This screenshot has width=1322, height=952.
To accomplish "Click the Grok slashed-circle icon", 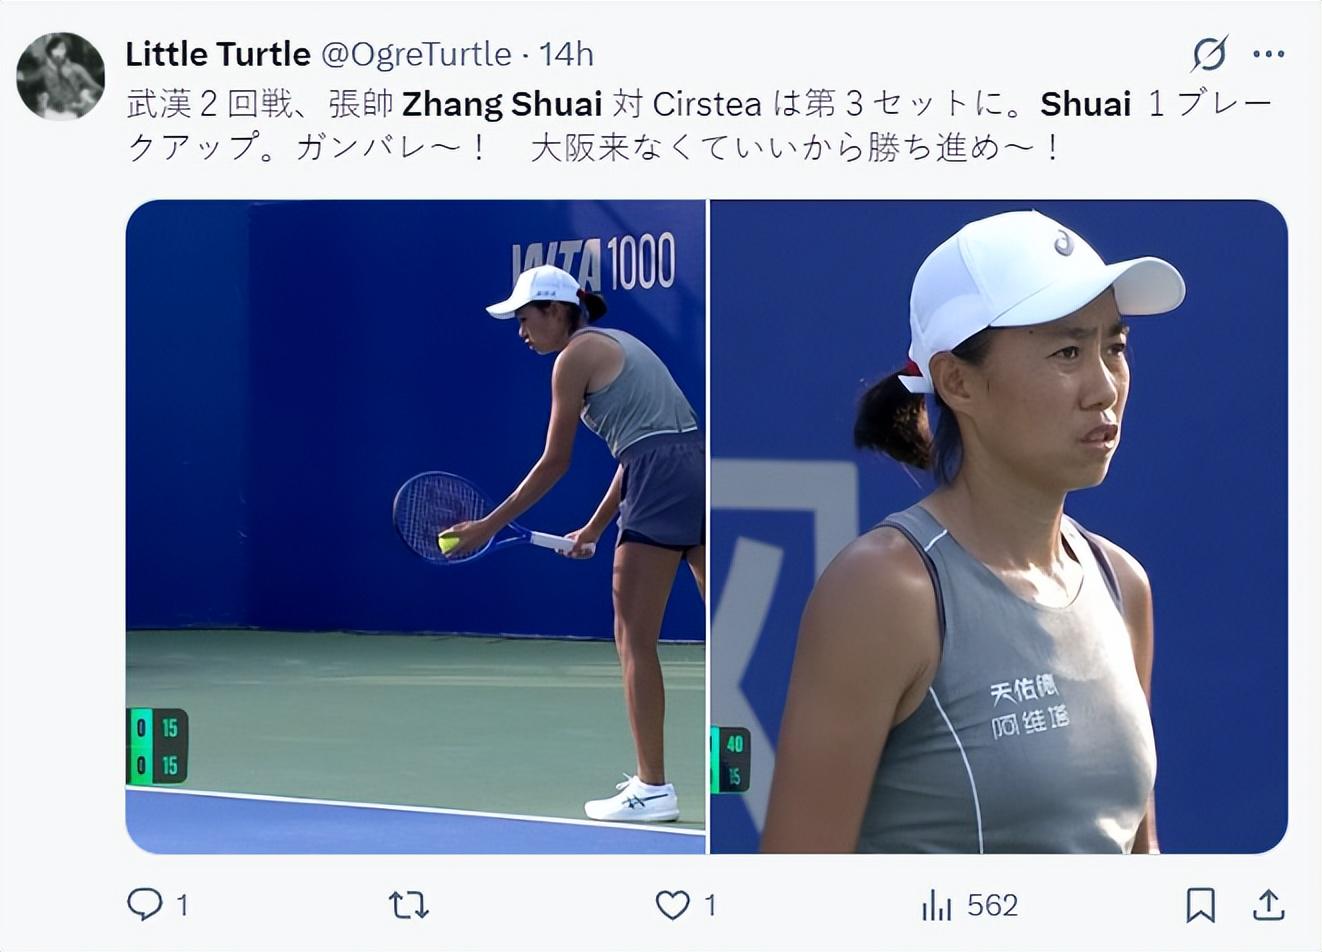I will (1210, 54).
